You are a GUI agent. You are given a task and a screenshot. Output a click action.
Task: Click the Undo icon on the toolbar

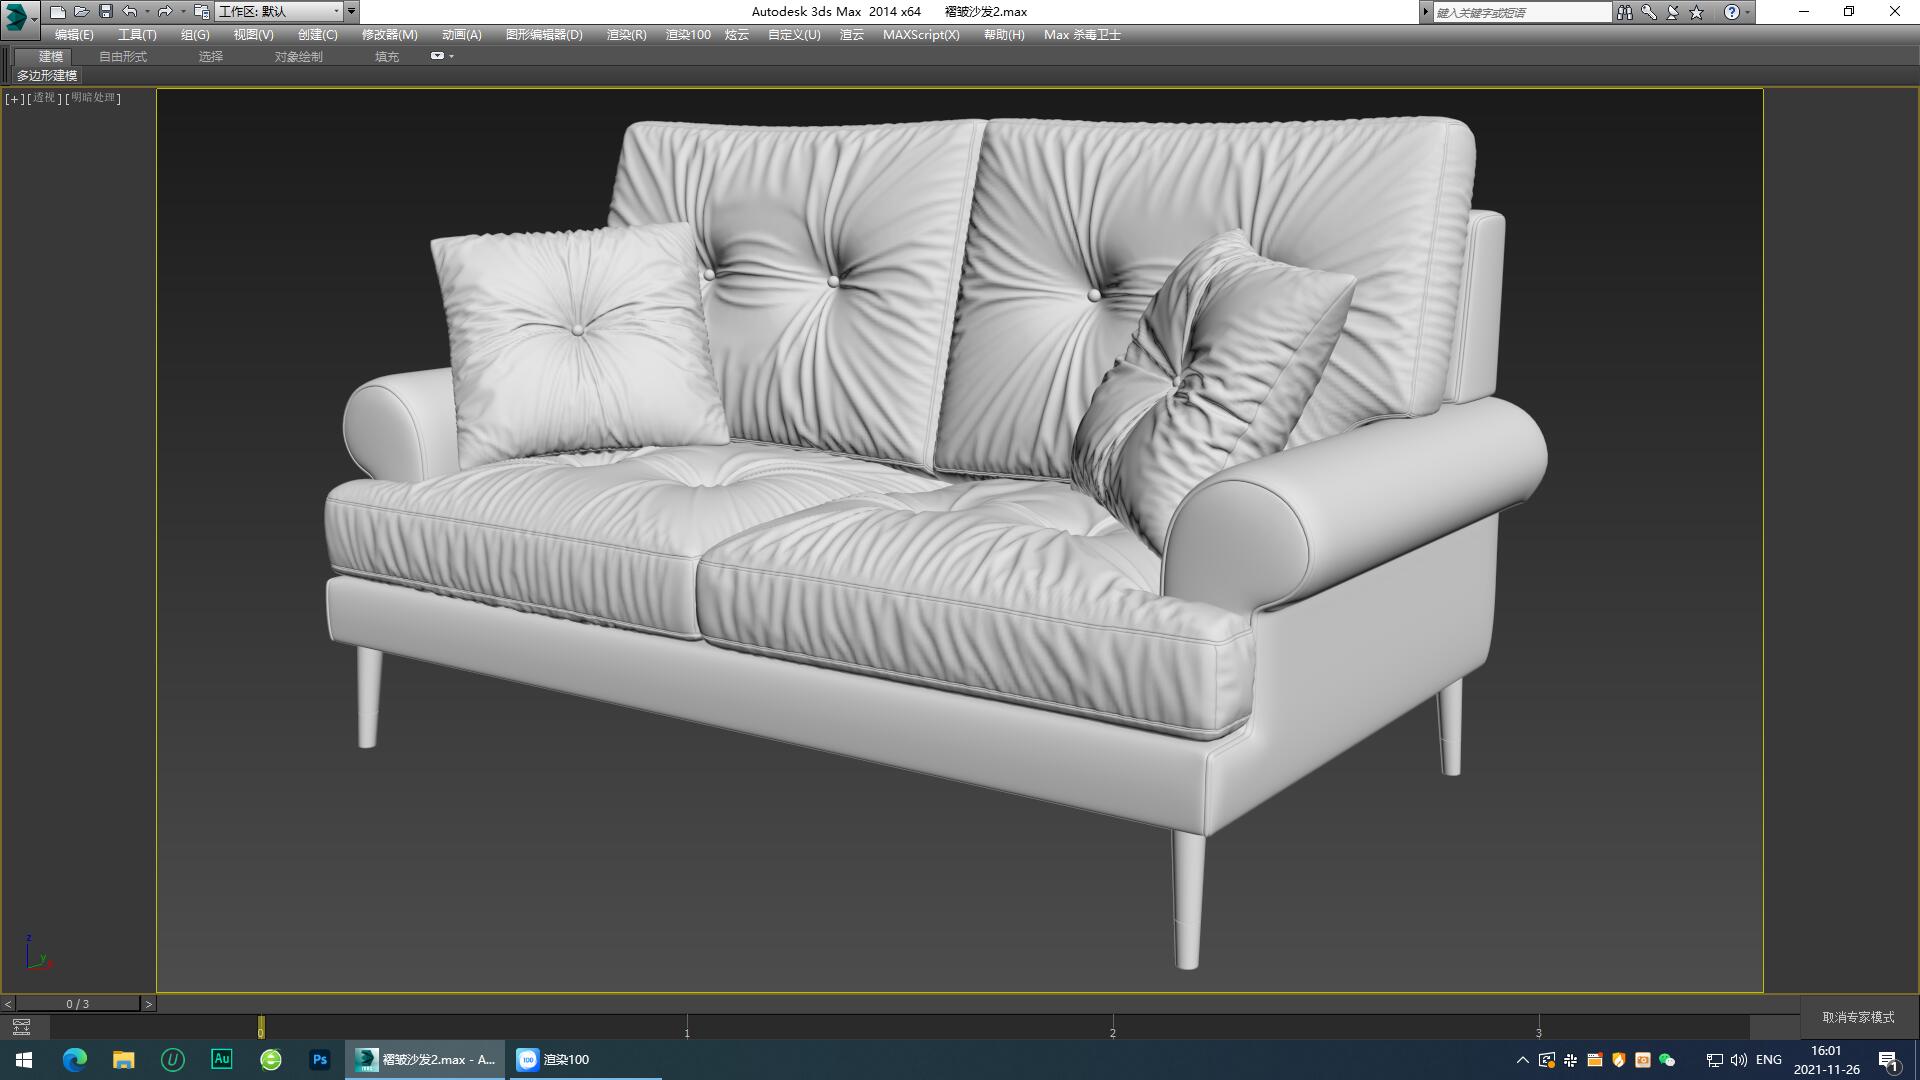coord(130,12)
